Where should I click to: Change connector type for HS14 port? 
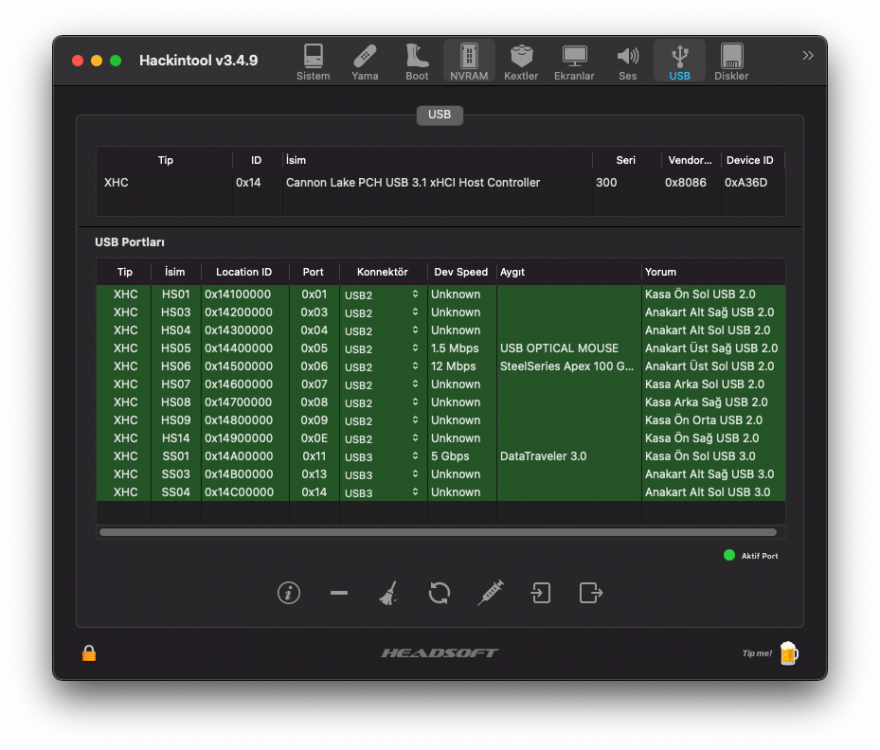click(x=383, y=438)
